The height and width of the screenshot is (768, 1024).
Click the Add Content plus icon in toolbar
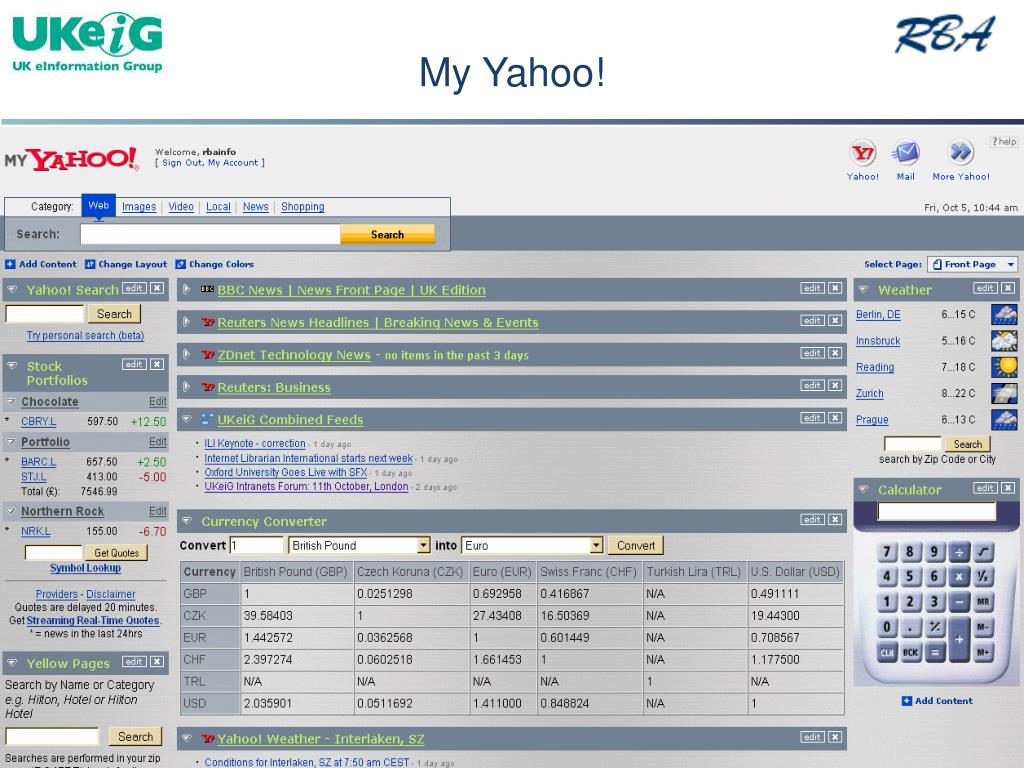tap(10, 264)
